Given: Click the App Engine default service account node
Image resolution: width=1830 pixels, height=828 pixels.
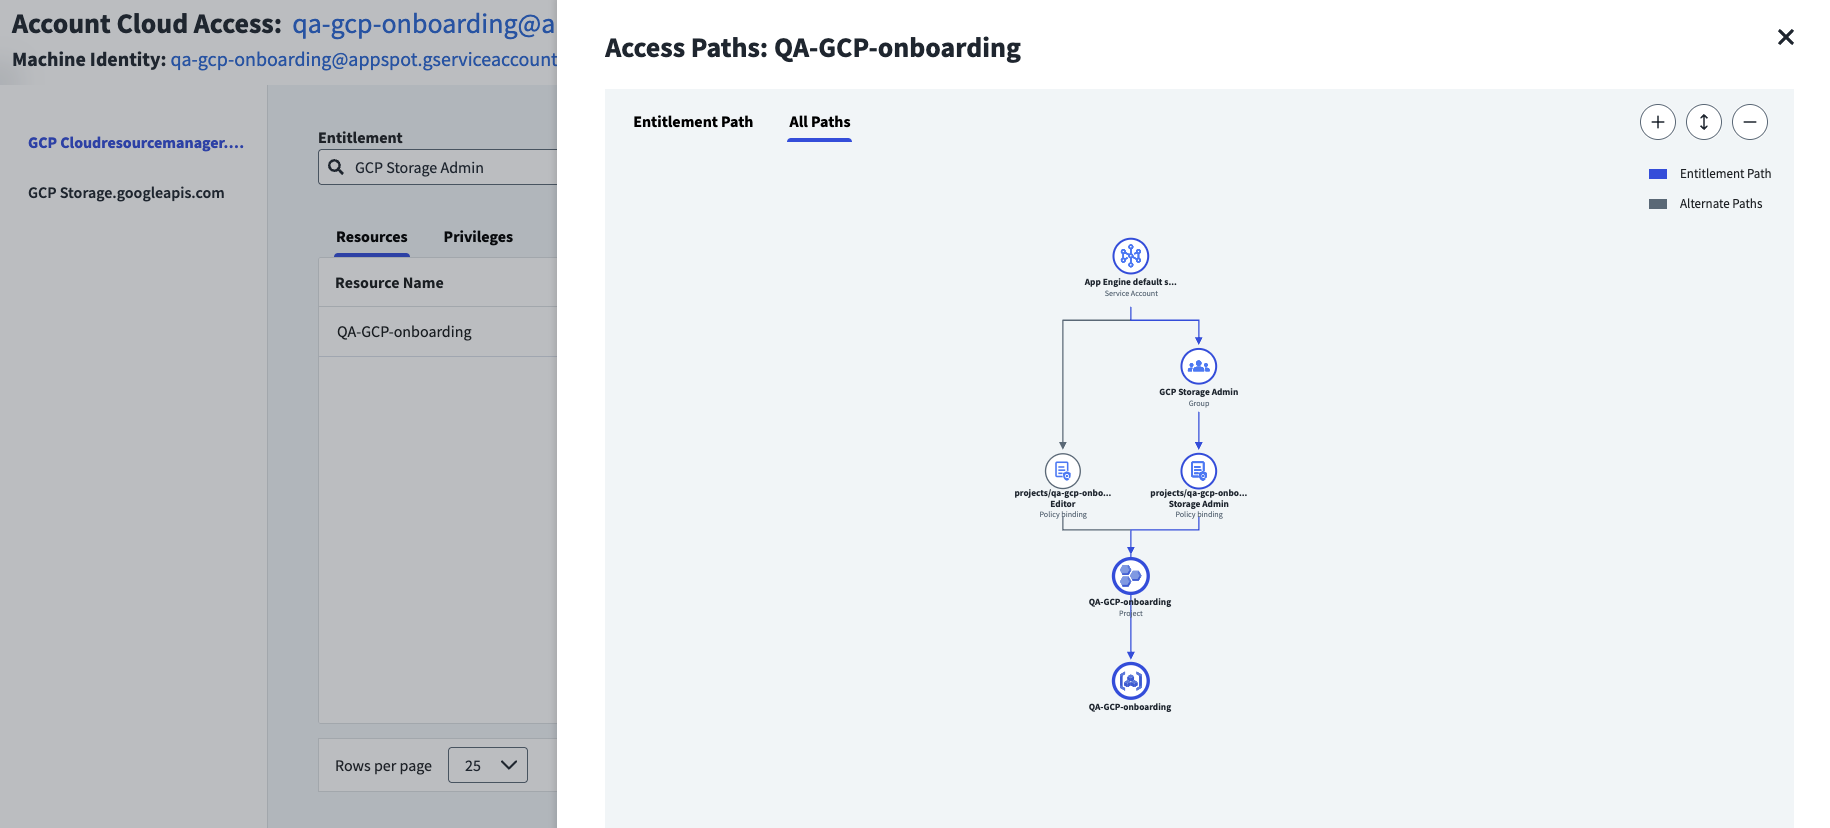Looking at the screenshot, I should point(1130,256).
